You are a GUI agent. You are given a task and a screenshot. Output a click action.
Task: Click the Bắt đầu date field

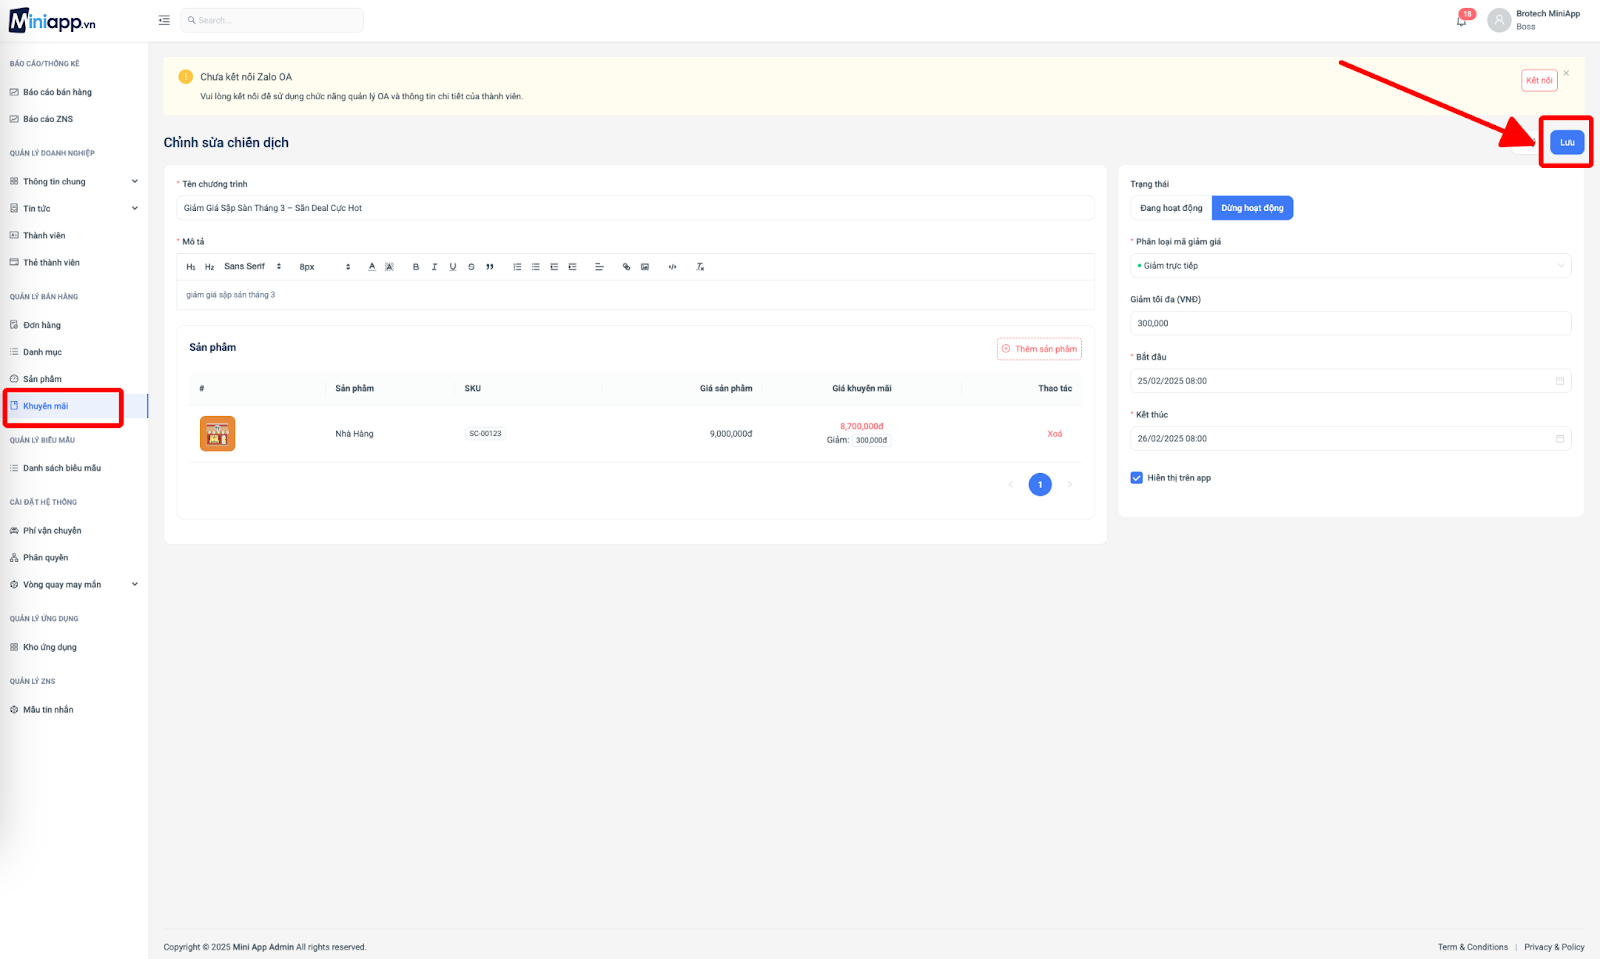pyautogui.click(x=1350, y=381)
